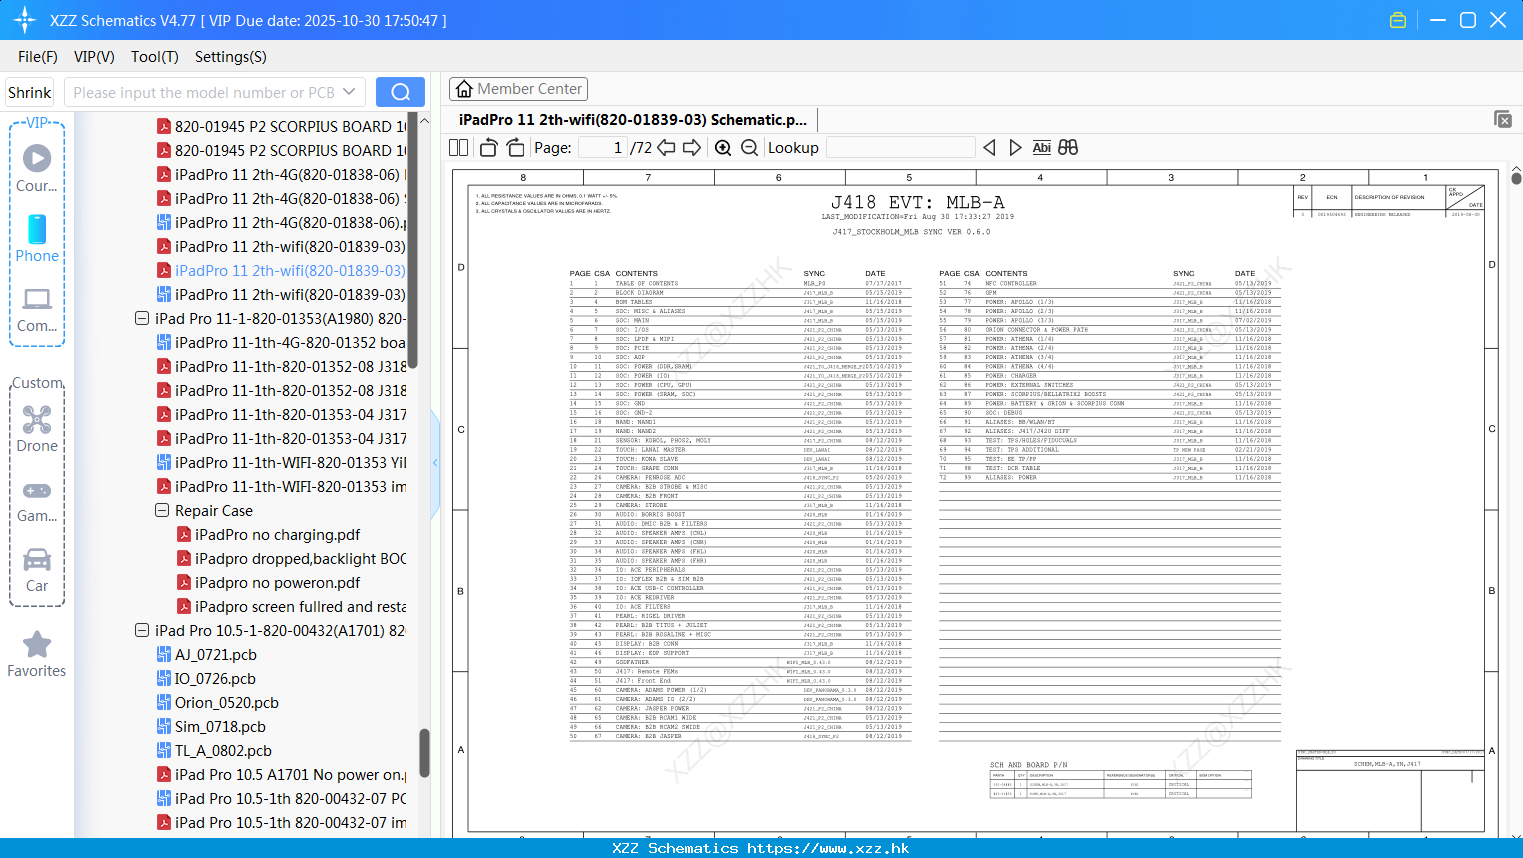Open the www.xzz.hk link in the status bar
Screen dimensions: 1523x858
tap(828, 848)
